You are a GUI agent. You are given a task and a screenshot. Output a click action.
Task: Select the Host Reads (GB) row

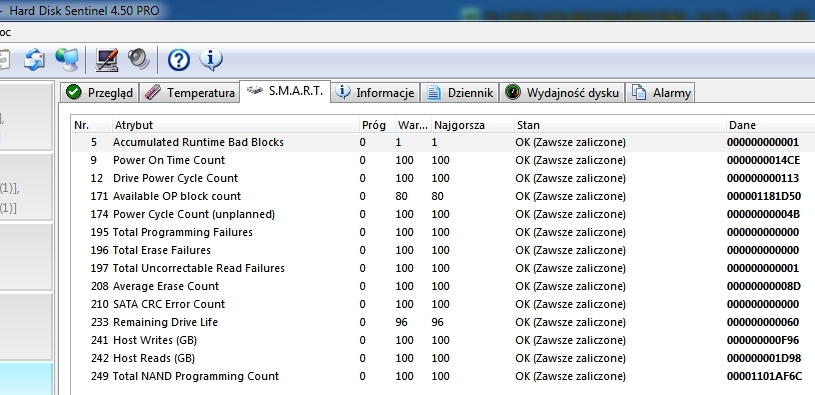(x=443, y=358)
